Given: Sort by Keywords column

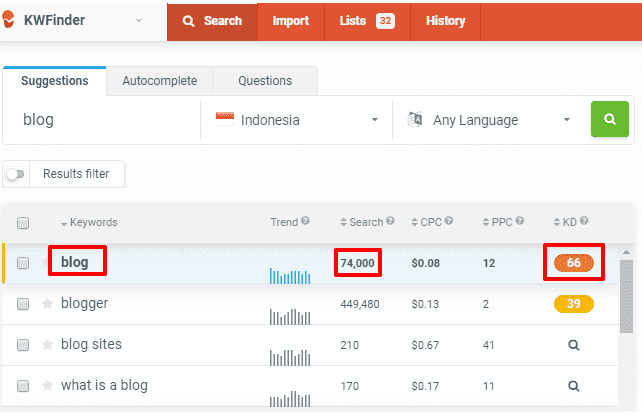Looking at the screenshot, I should (x=89, y=222).
